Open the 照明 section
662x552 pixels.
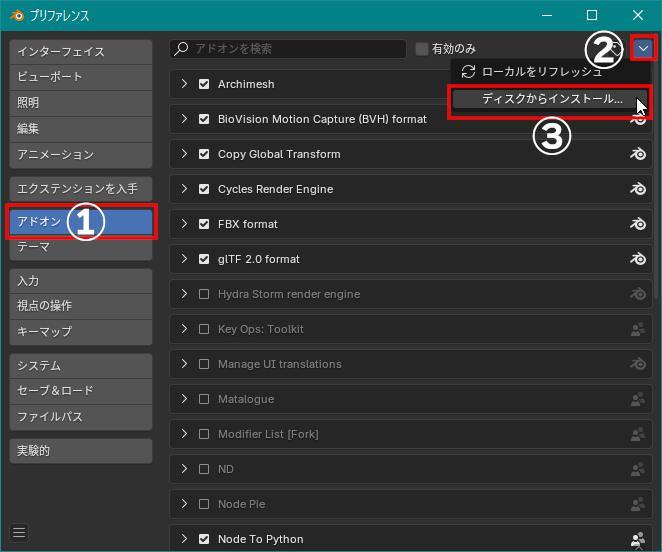click(81, 103)
